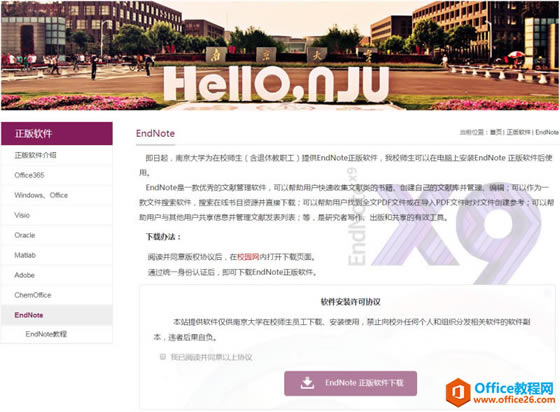Click EndNote breadcrumb entry

point(547,132)
